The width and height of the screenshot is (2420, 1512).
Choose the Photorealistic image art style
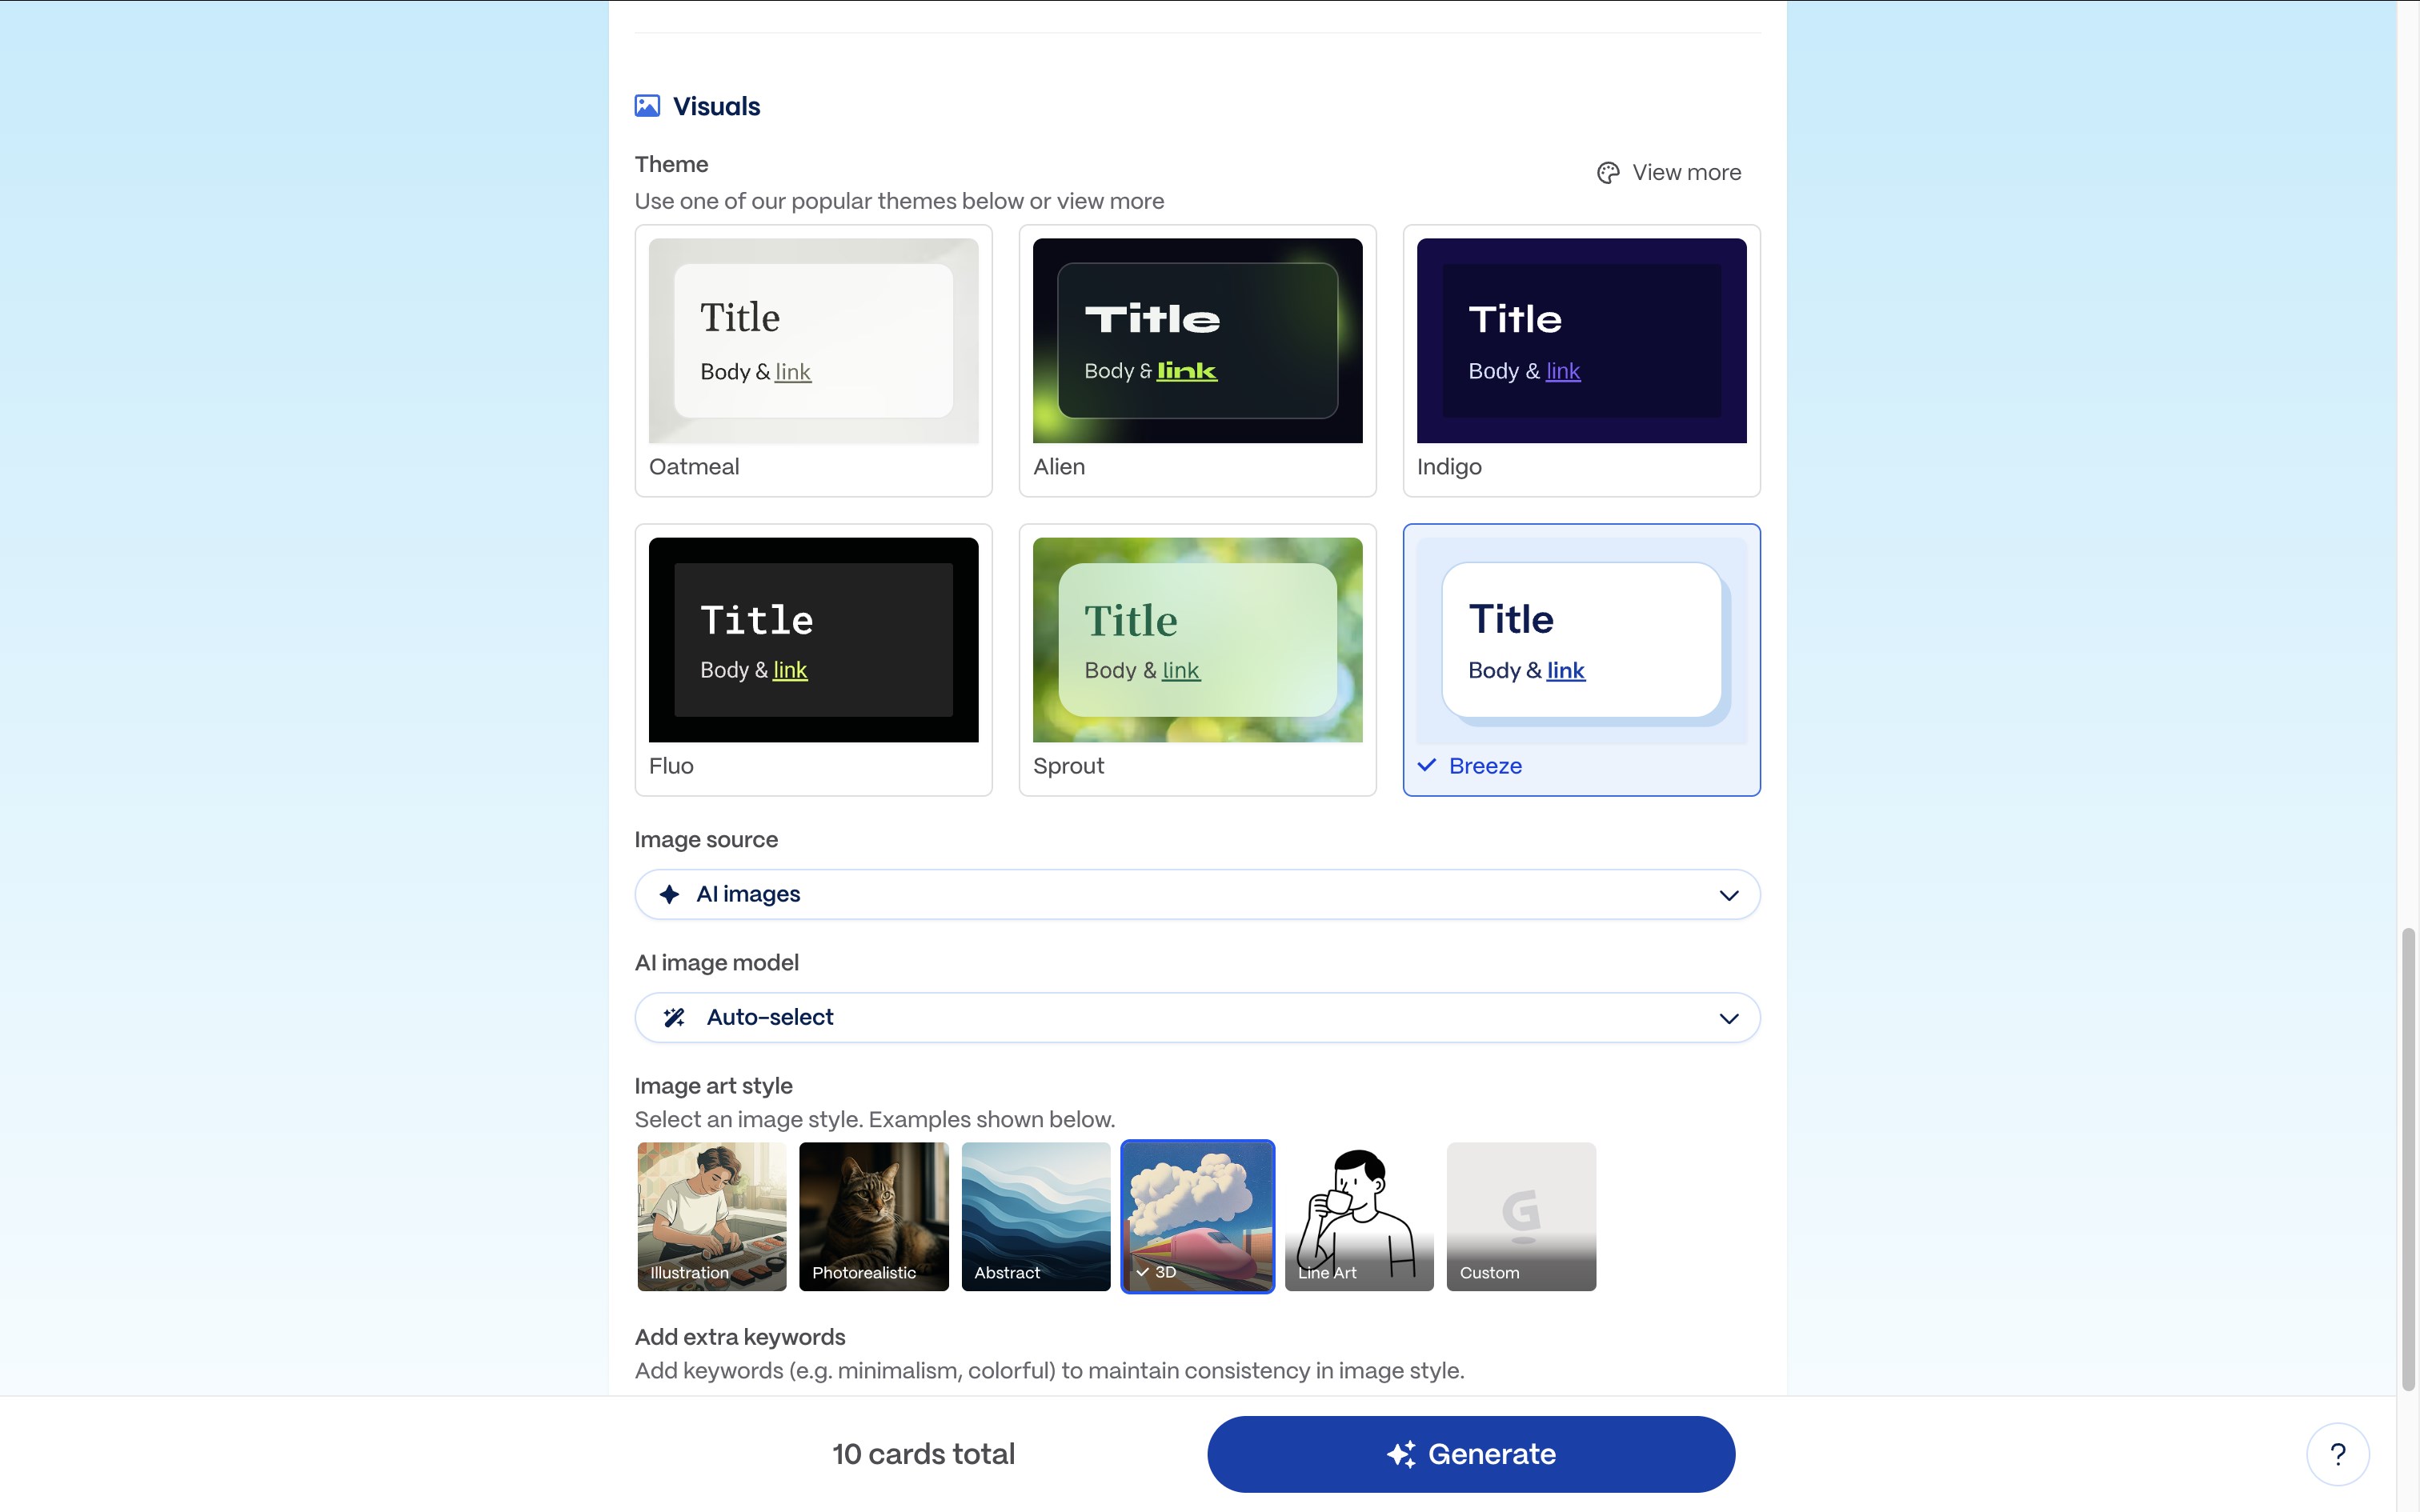(x=873, y=1216)
